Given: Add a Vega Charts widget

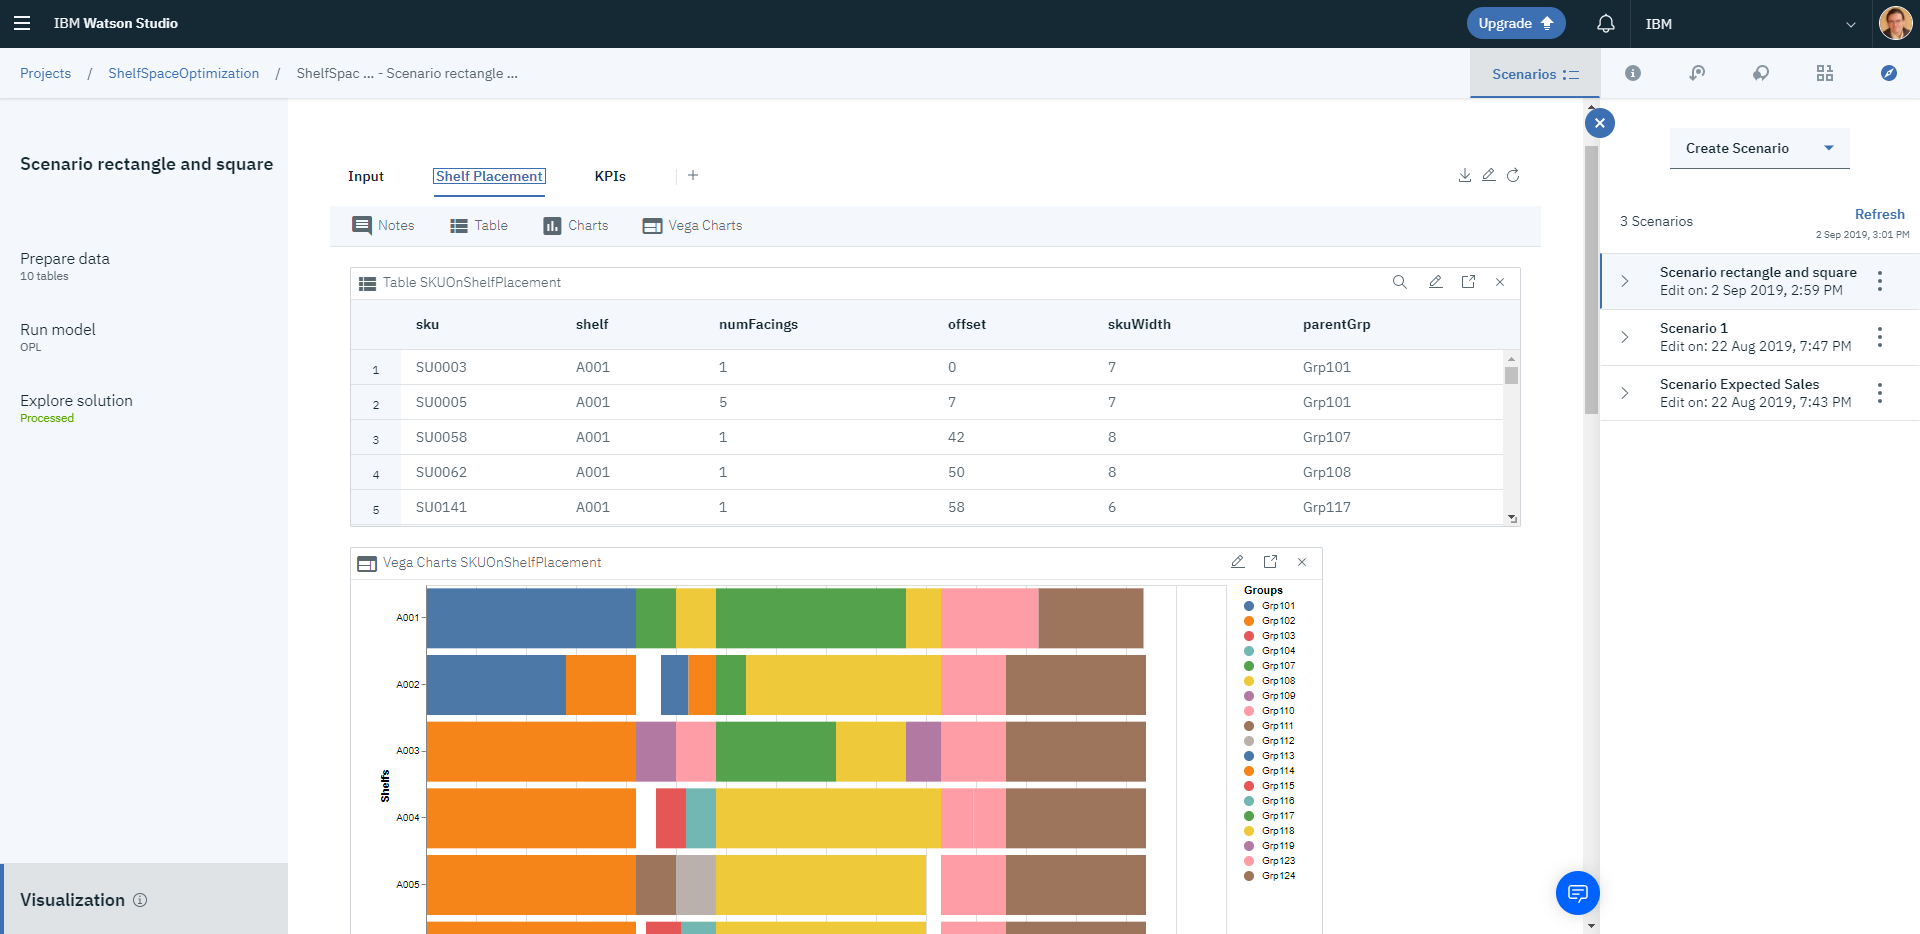Looking at the screenshot, I should point(692,225).
